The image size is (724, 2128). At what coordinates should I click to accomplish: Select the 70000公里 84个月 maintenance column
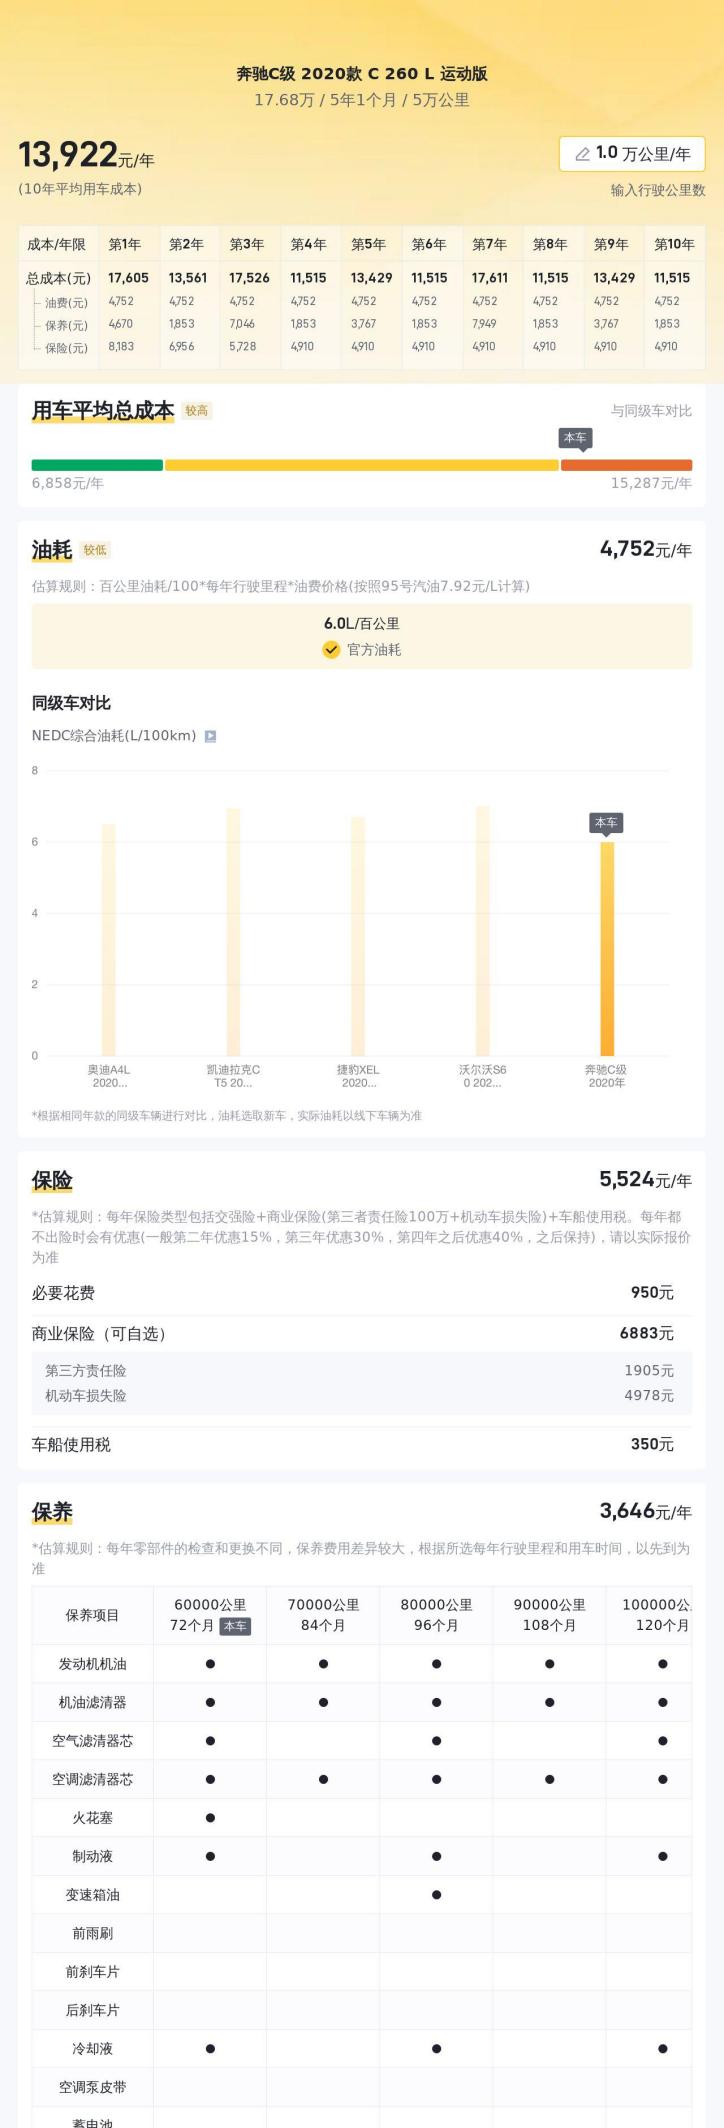[323, 1614]
